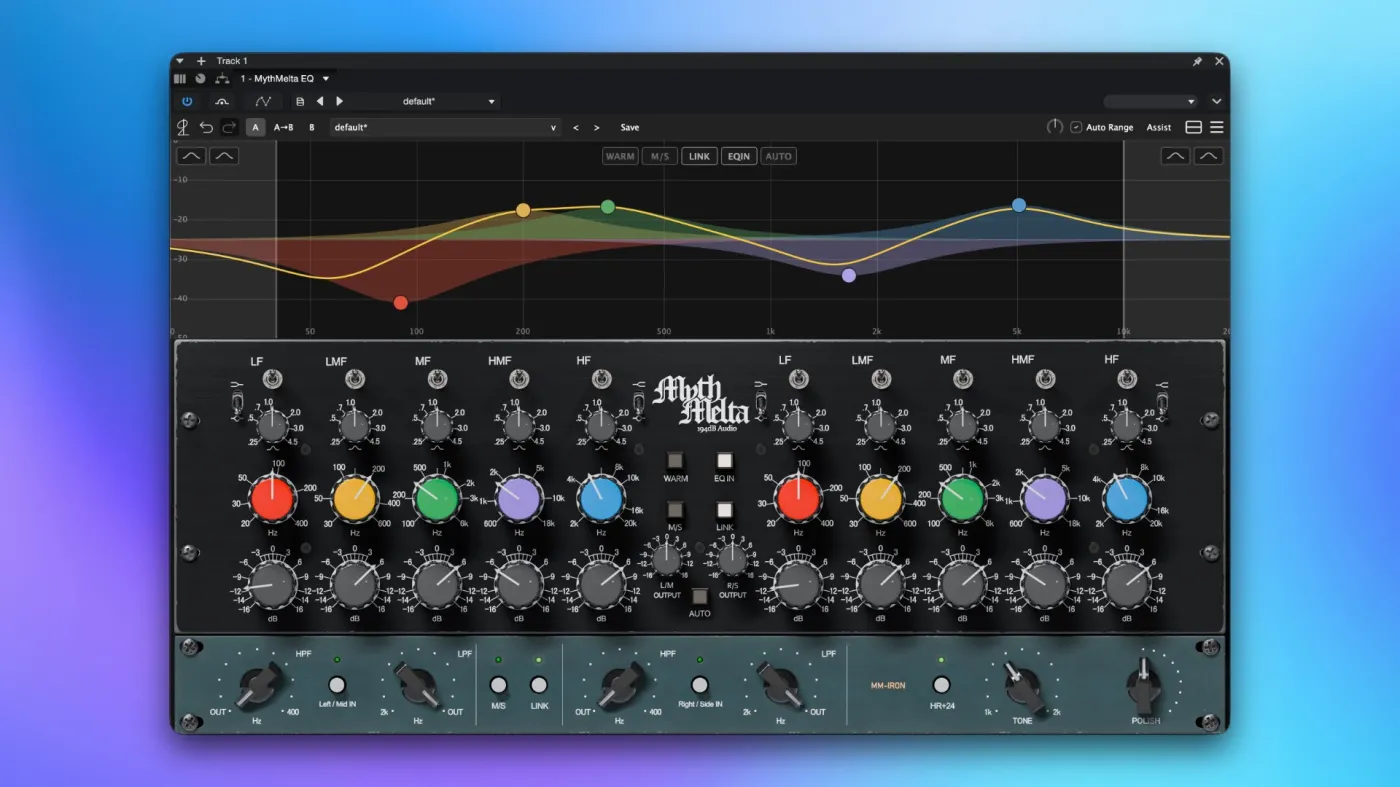
Task: Click the three-bars mixer icon
Action: (x=180, y=78)
